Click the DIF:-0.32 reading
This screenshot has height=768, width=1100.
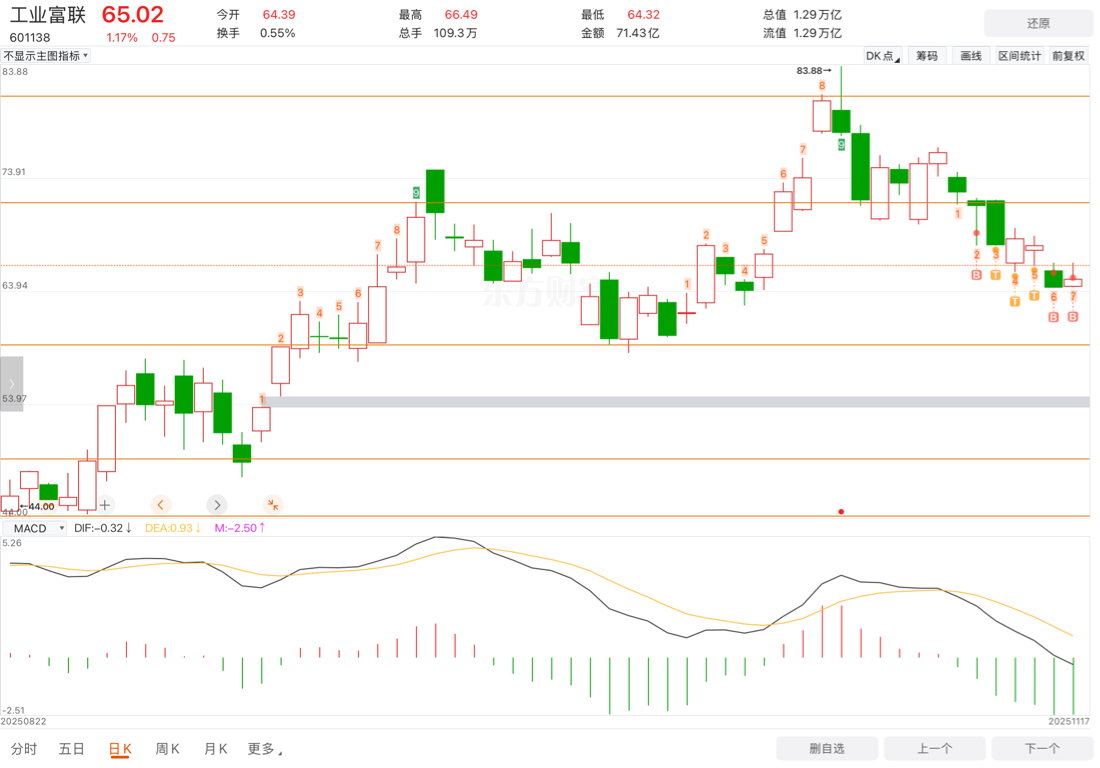[103, 528]
